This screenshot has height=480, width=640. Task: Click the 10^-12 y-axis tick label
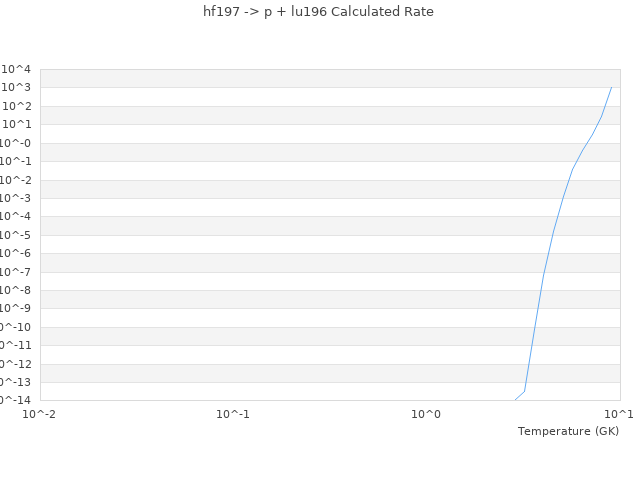click(x=15, y=364)
